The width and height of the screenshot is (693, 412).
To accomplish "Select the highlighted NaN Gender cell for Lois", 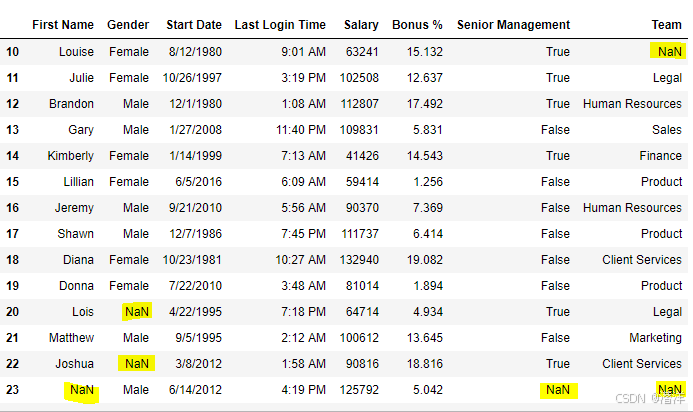I will 137,312.
